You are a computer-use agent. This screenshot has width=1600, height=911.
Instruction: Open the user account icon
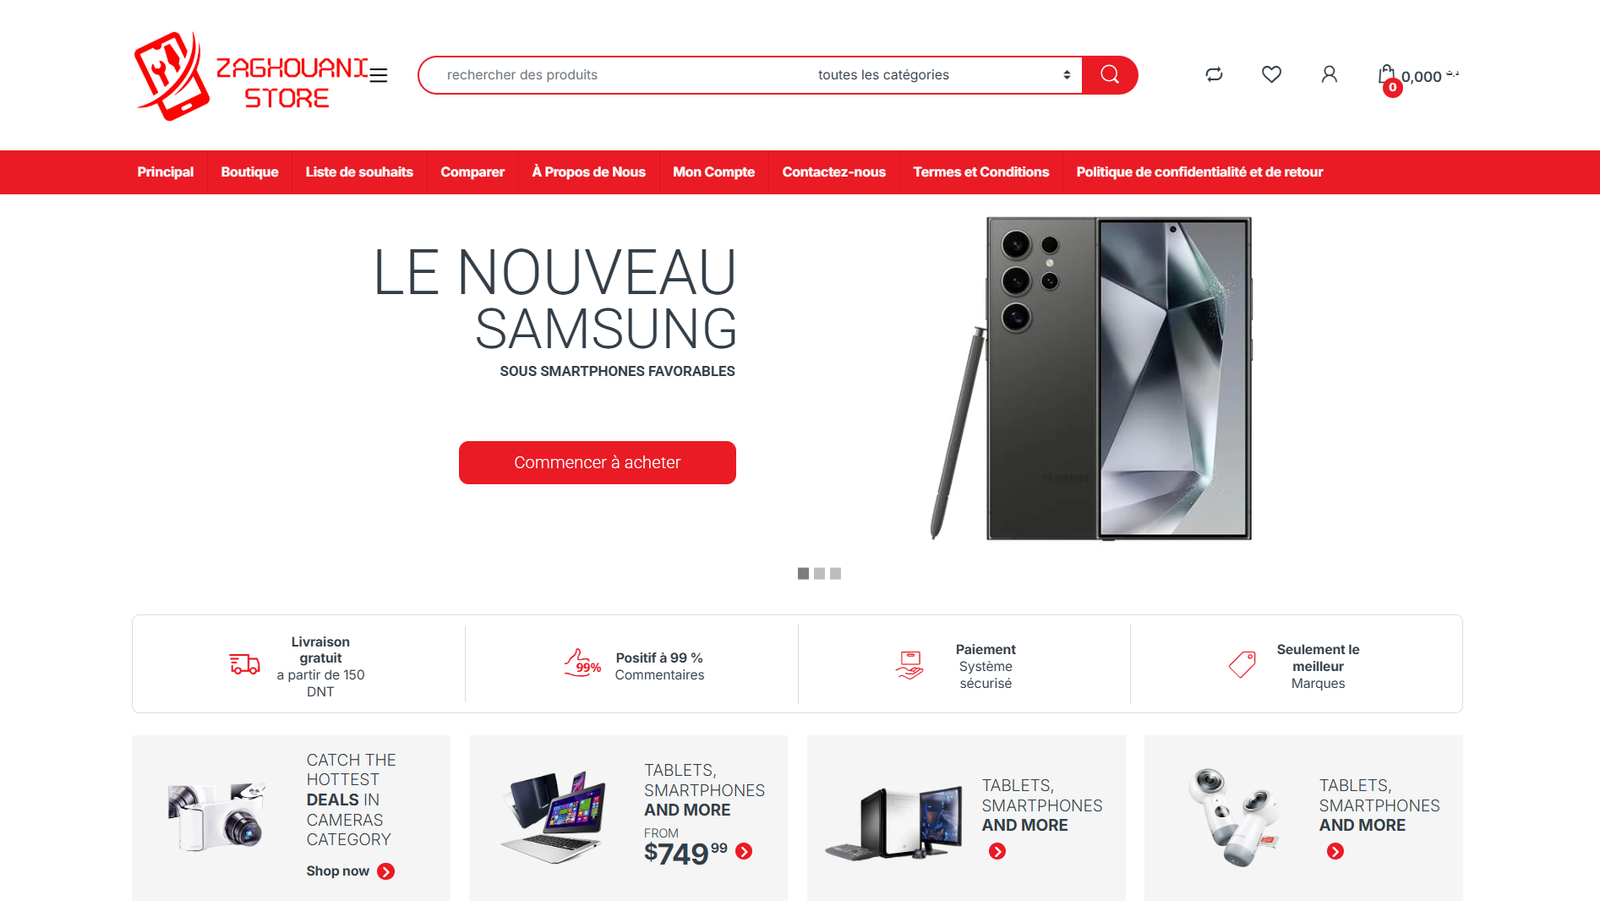(1329, 74)
